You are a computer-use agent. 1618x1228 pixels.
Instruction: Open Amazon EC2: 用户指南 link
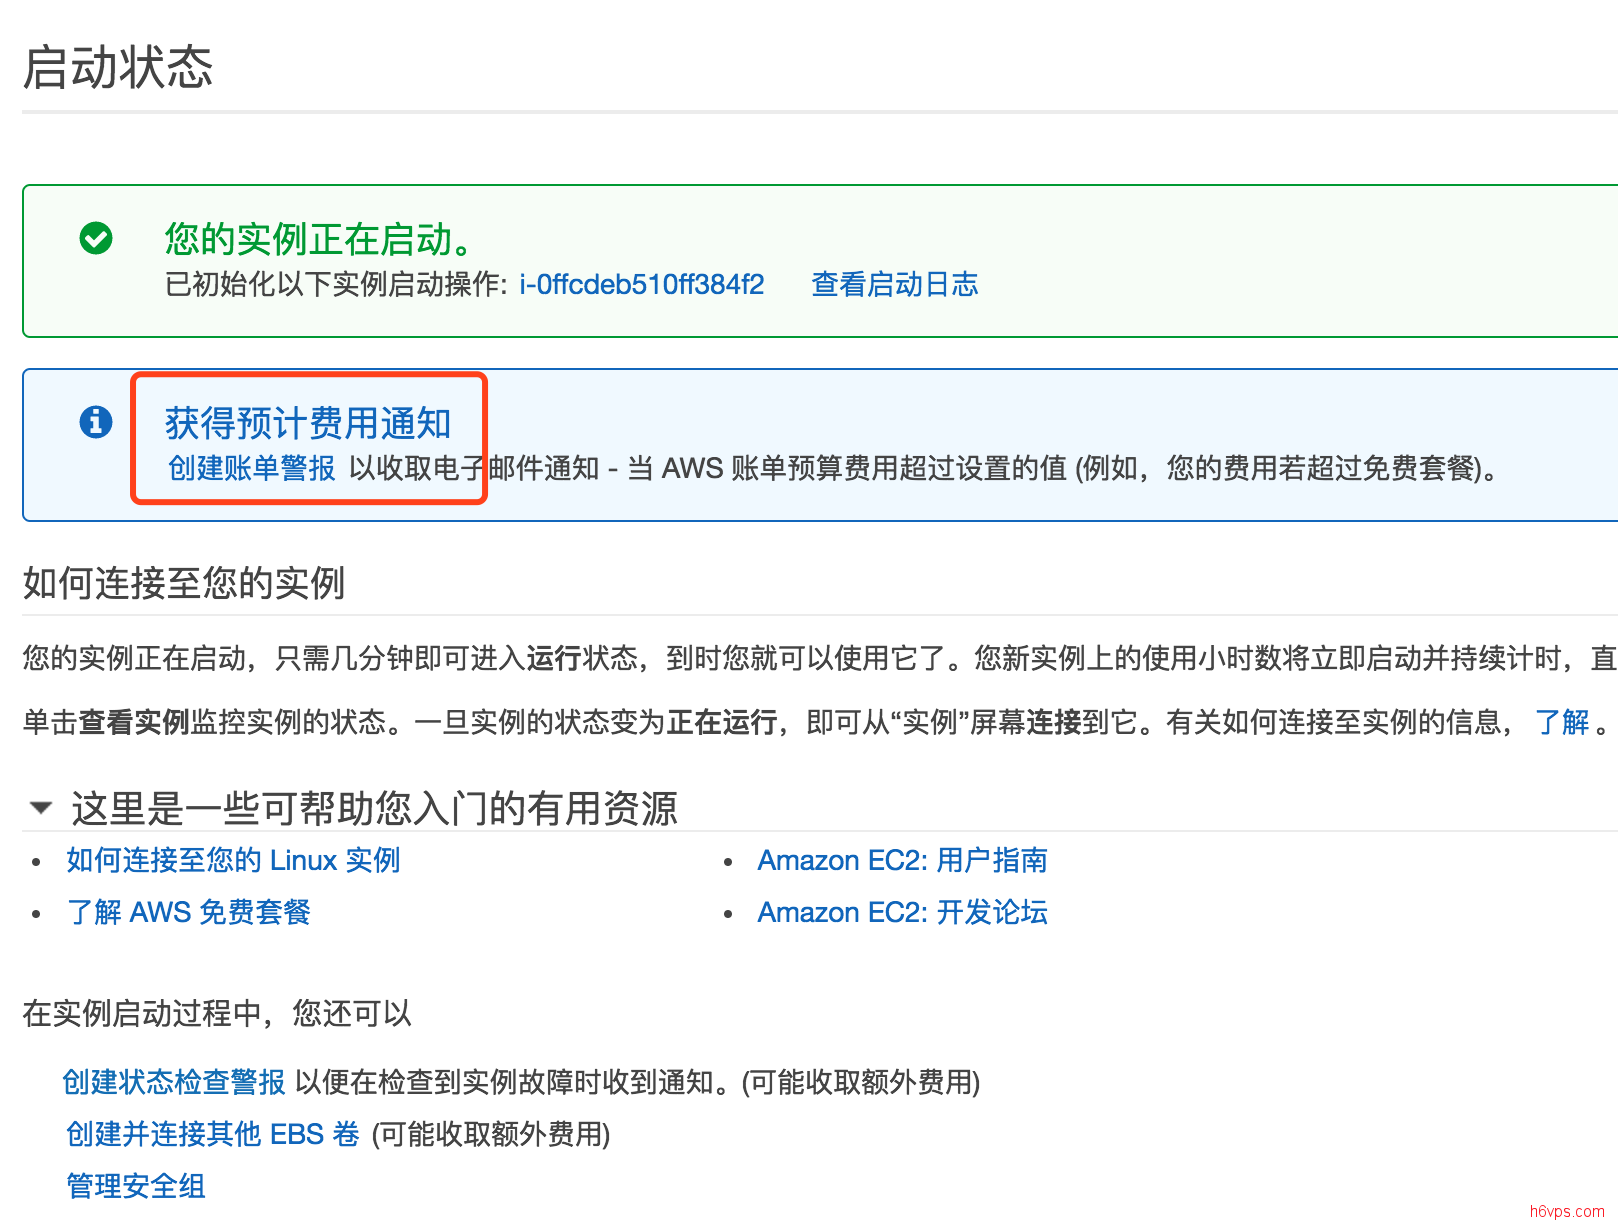[902, 860]
